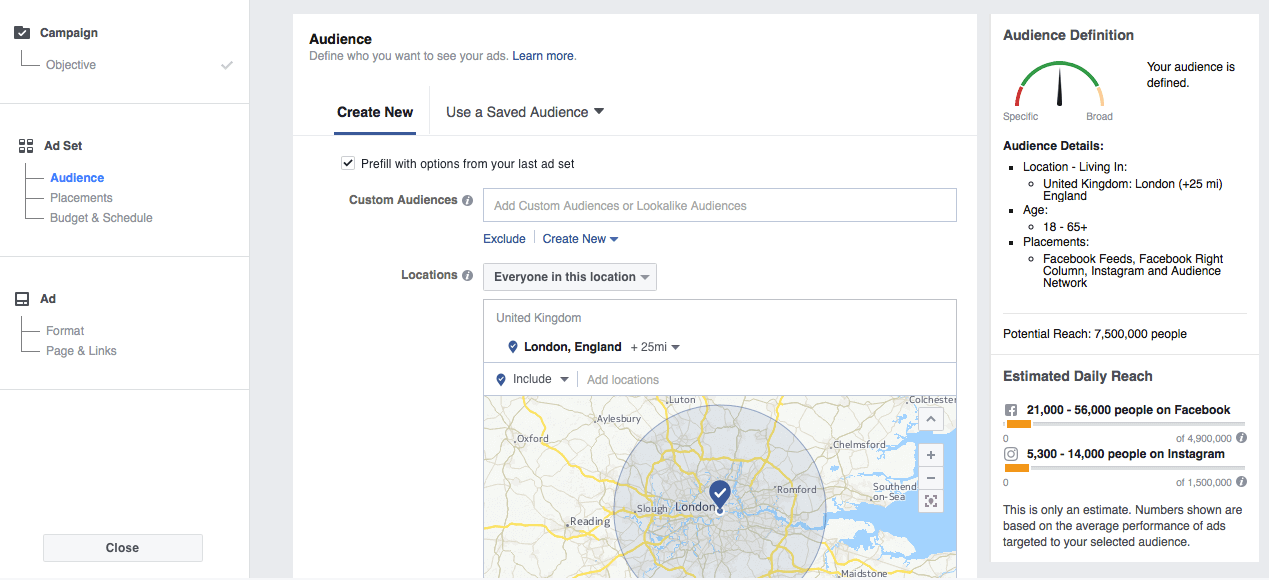
Task: Open the Locations info tooltip icon
Action: pyautogui.click(x=467, y=275)
